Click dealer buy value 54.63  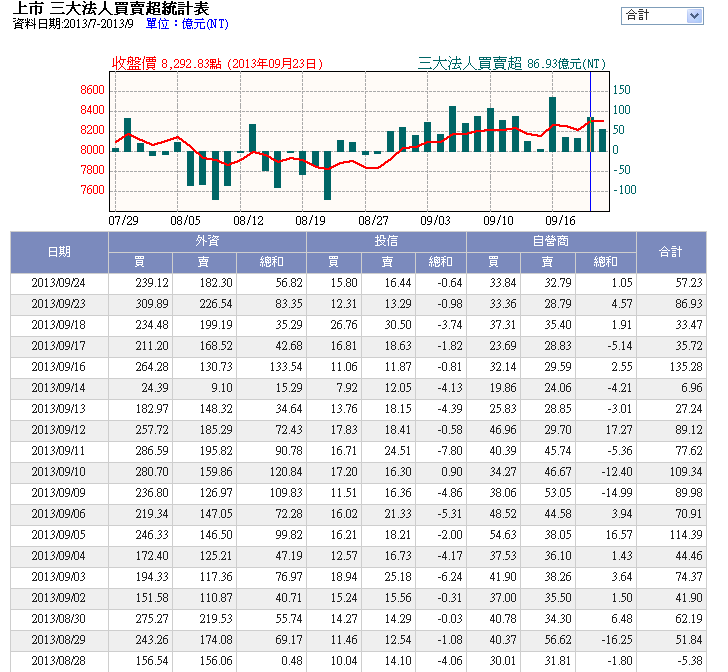pyautogui.click(x=503, y=535)
